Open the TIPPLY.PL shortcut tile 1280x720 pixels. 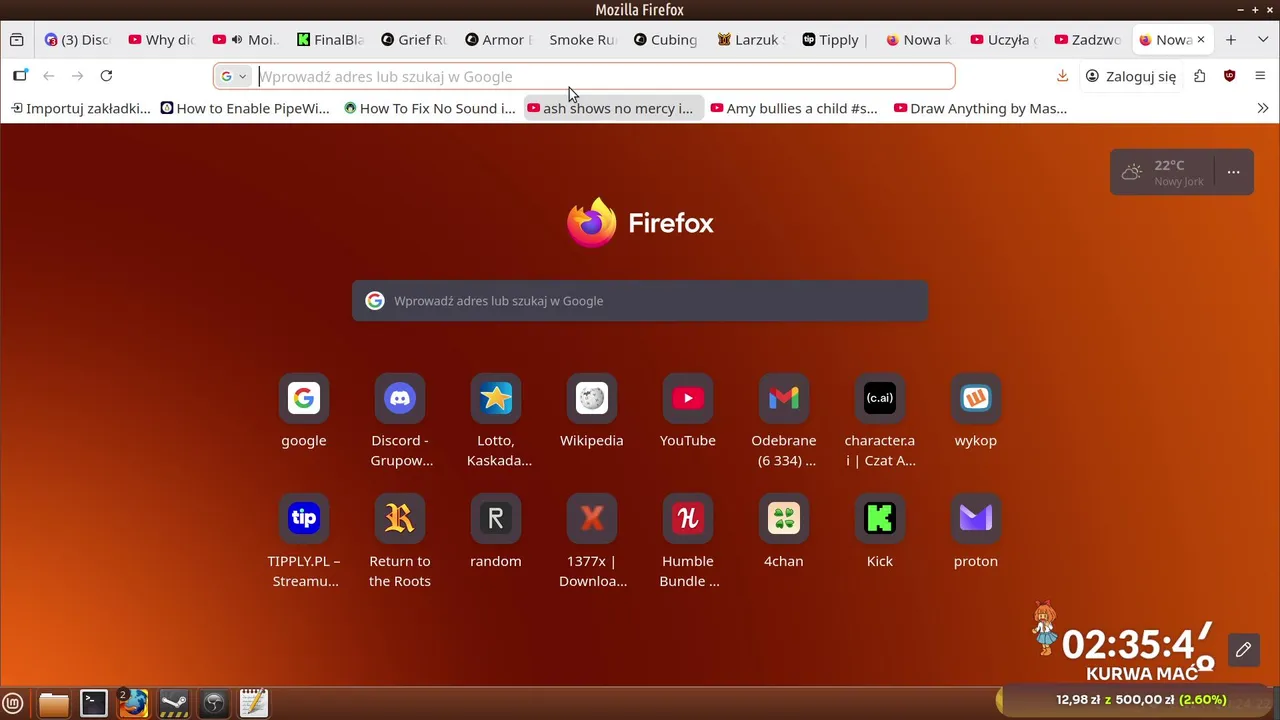coord(304,518)
